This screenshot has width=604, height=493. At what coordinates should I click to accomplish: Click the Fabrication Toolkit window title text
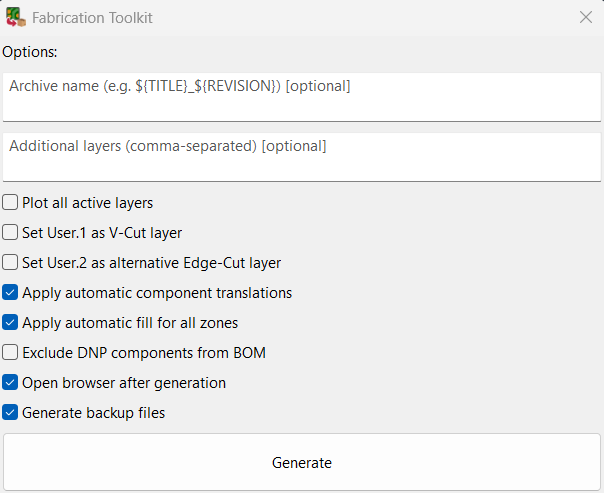pos(92,18)
